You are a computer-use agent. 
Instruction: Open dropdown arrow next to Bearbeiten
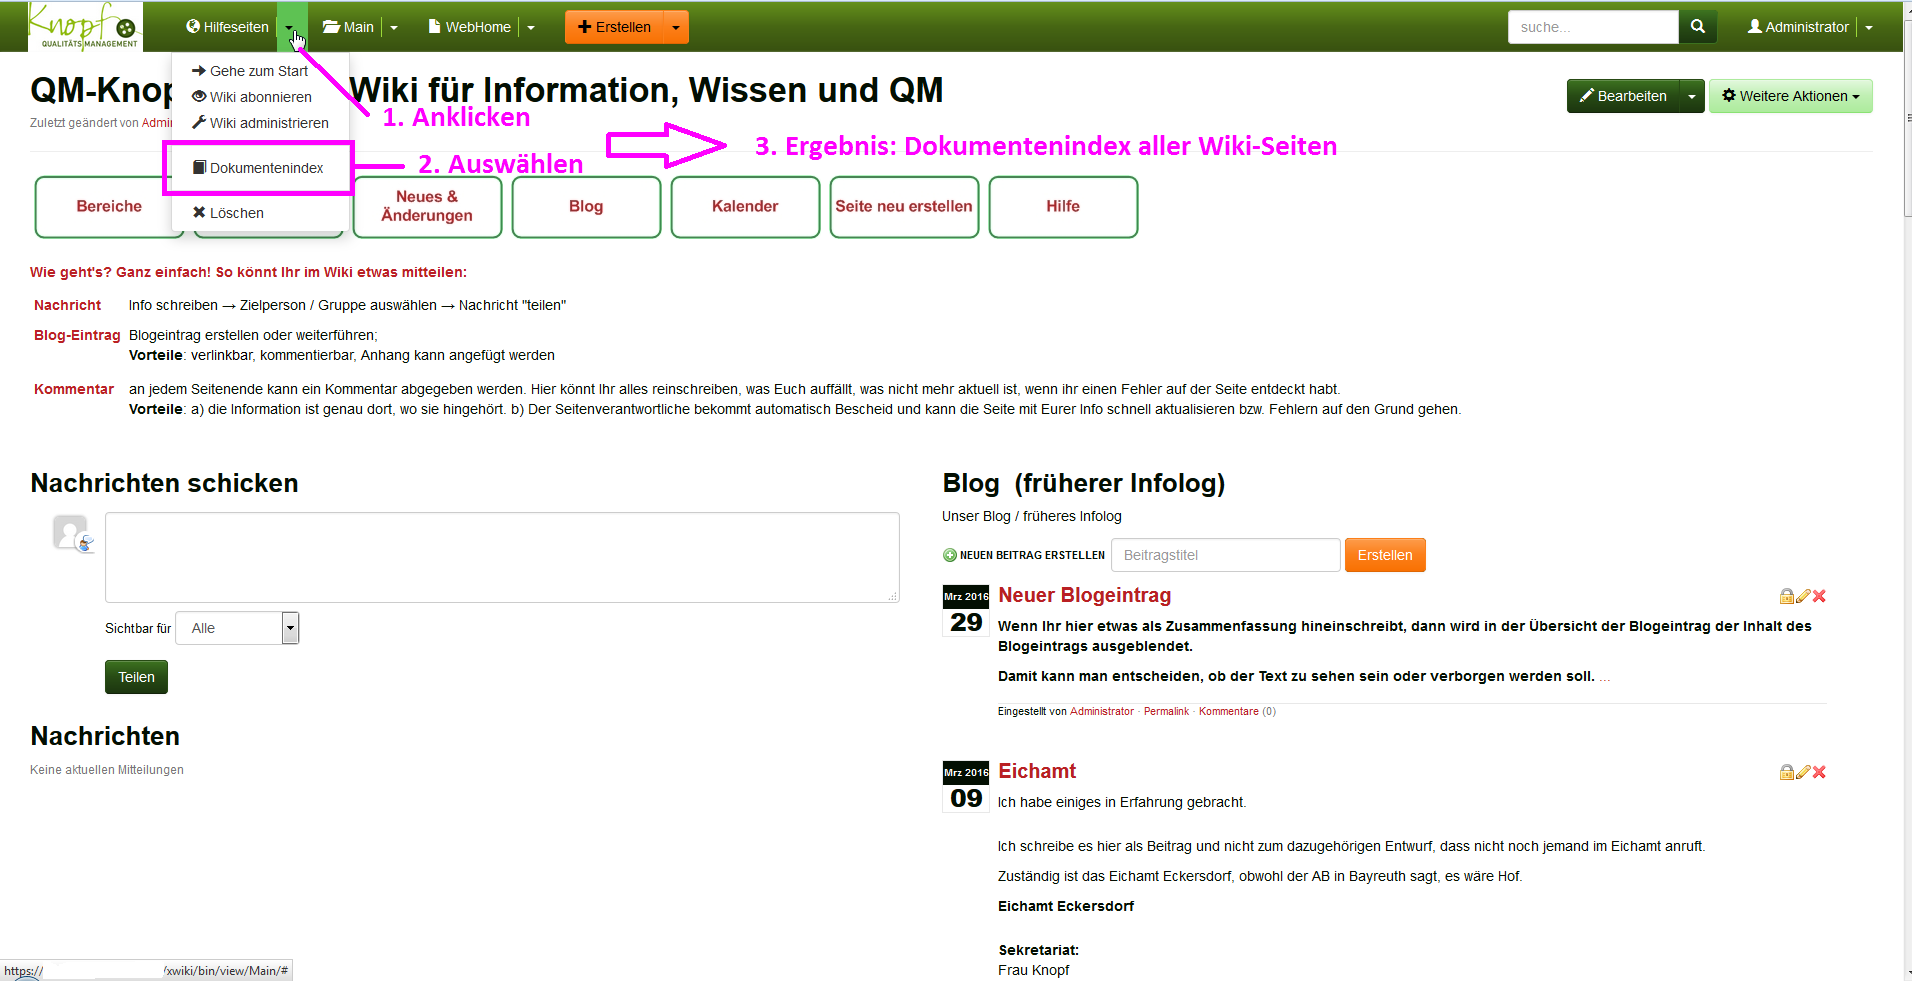click(x=1691, y=96)
